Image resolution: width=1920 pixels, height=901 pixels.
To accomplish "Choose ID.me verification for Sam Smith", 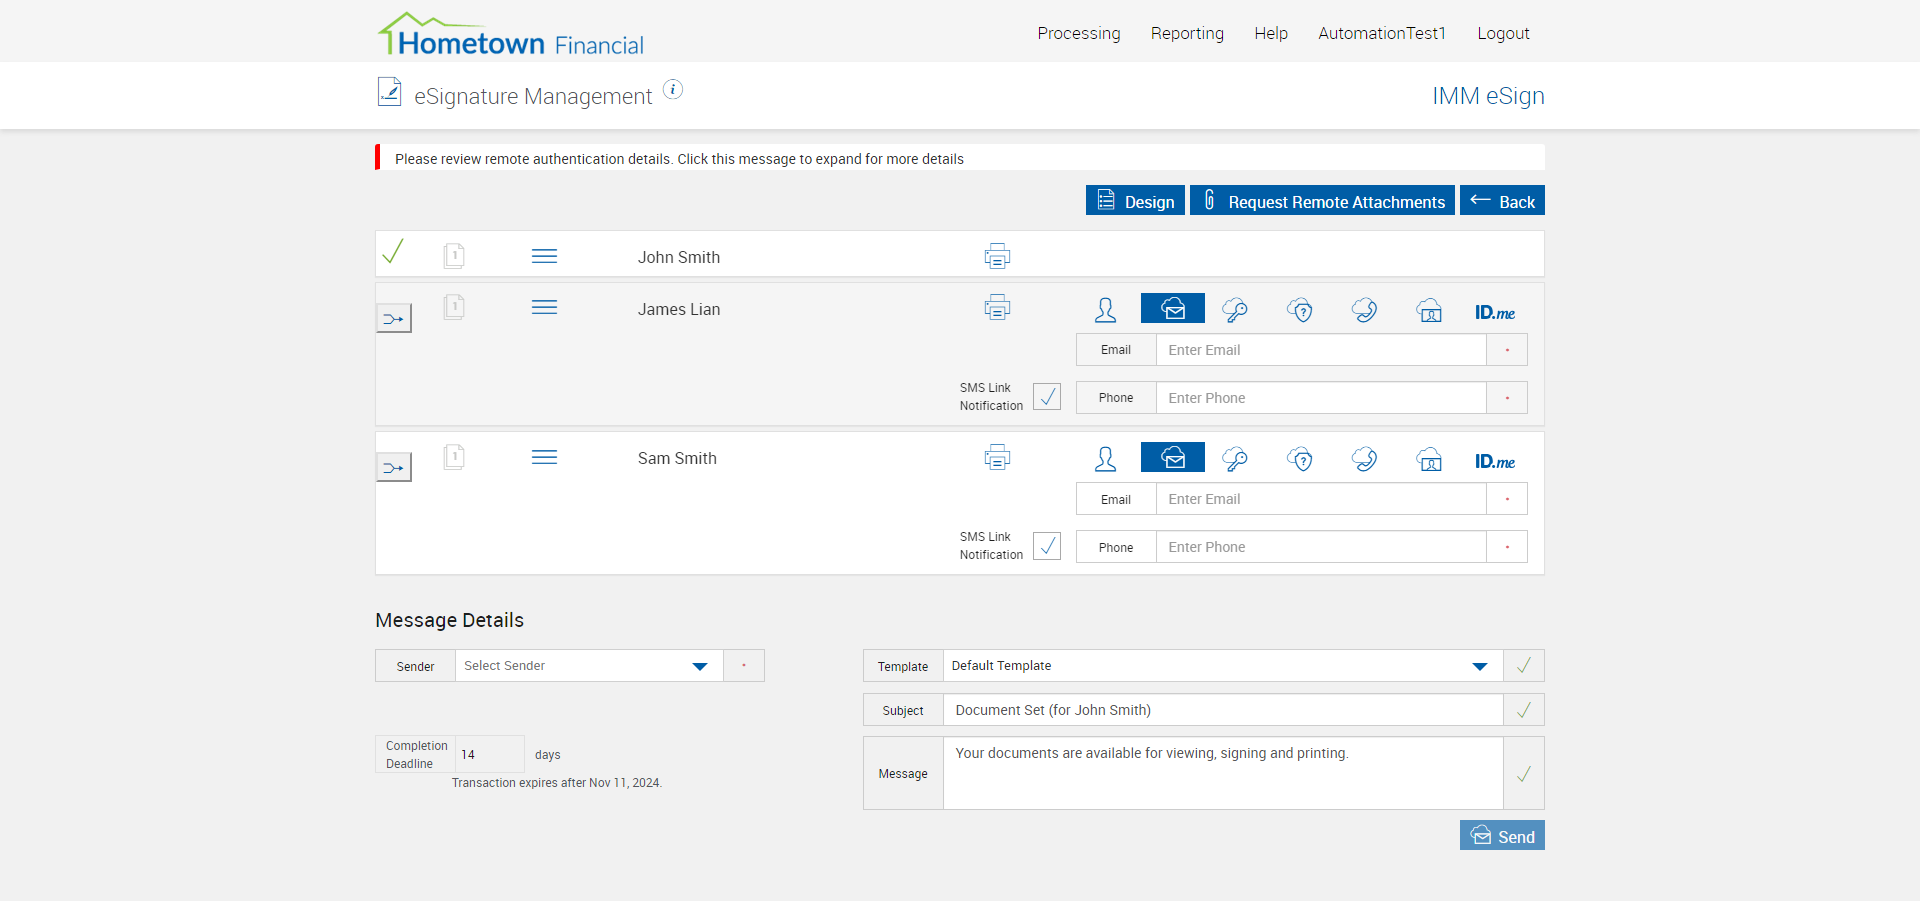I will click(x=1494, y=461).
